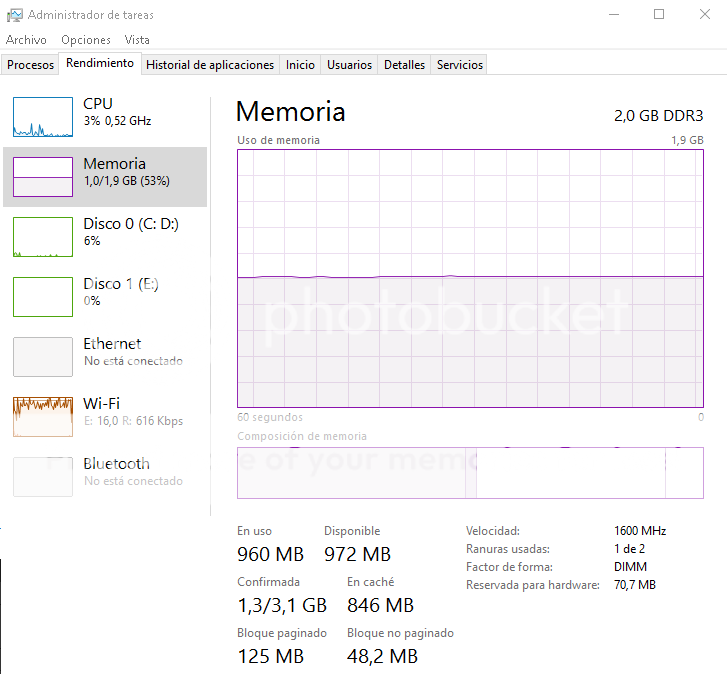Switch to the Detalles tab
The image size is (727, 674).
click(x=405, y=65)
